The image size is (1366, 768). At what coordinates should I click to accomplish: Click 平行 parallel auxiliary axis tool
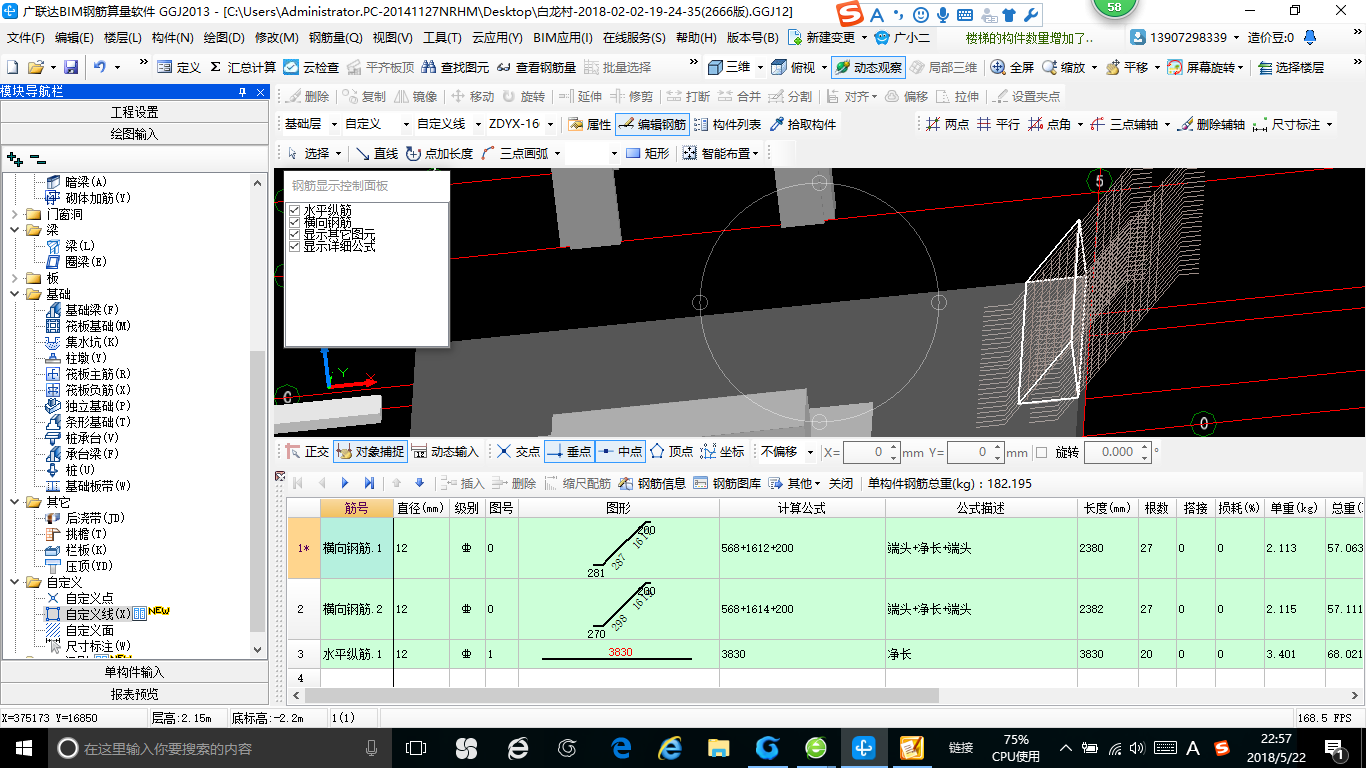[x=998, y=124]
